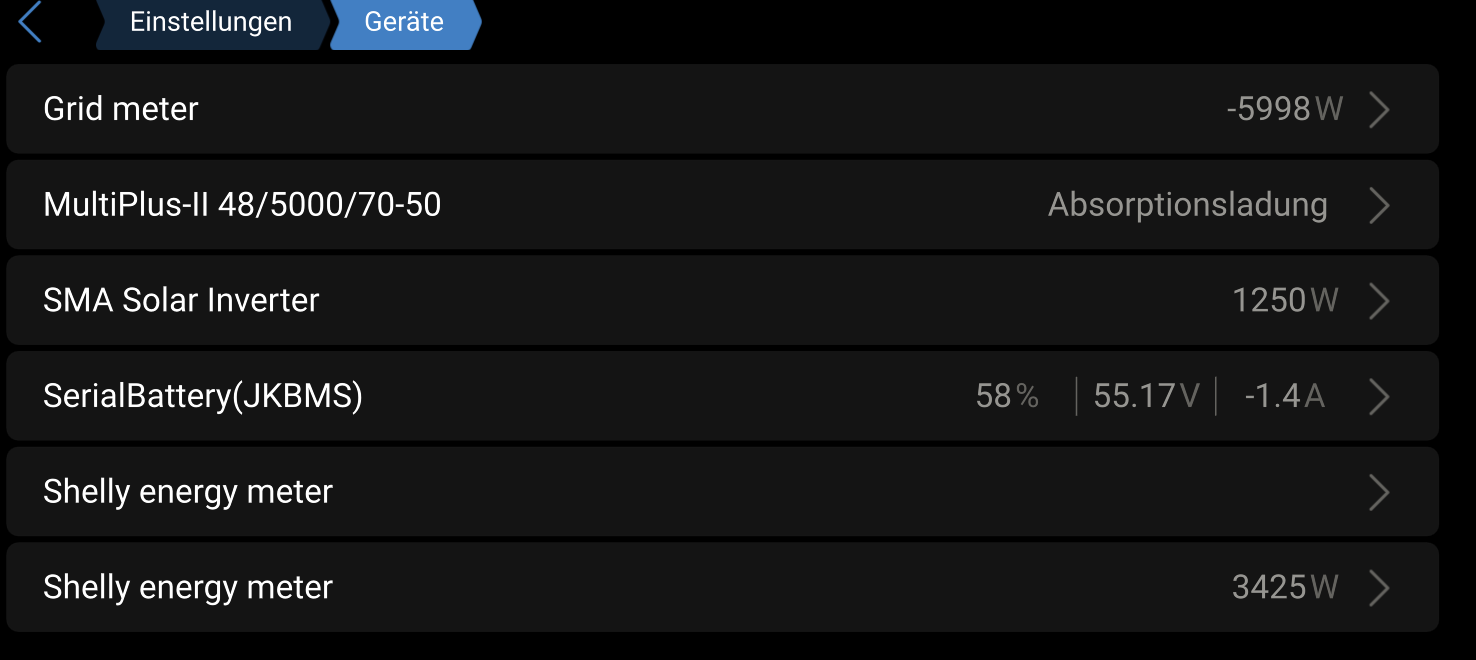Click the SerialBattery row chevron
The image size is (1476, 660).
[1379, 396]
